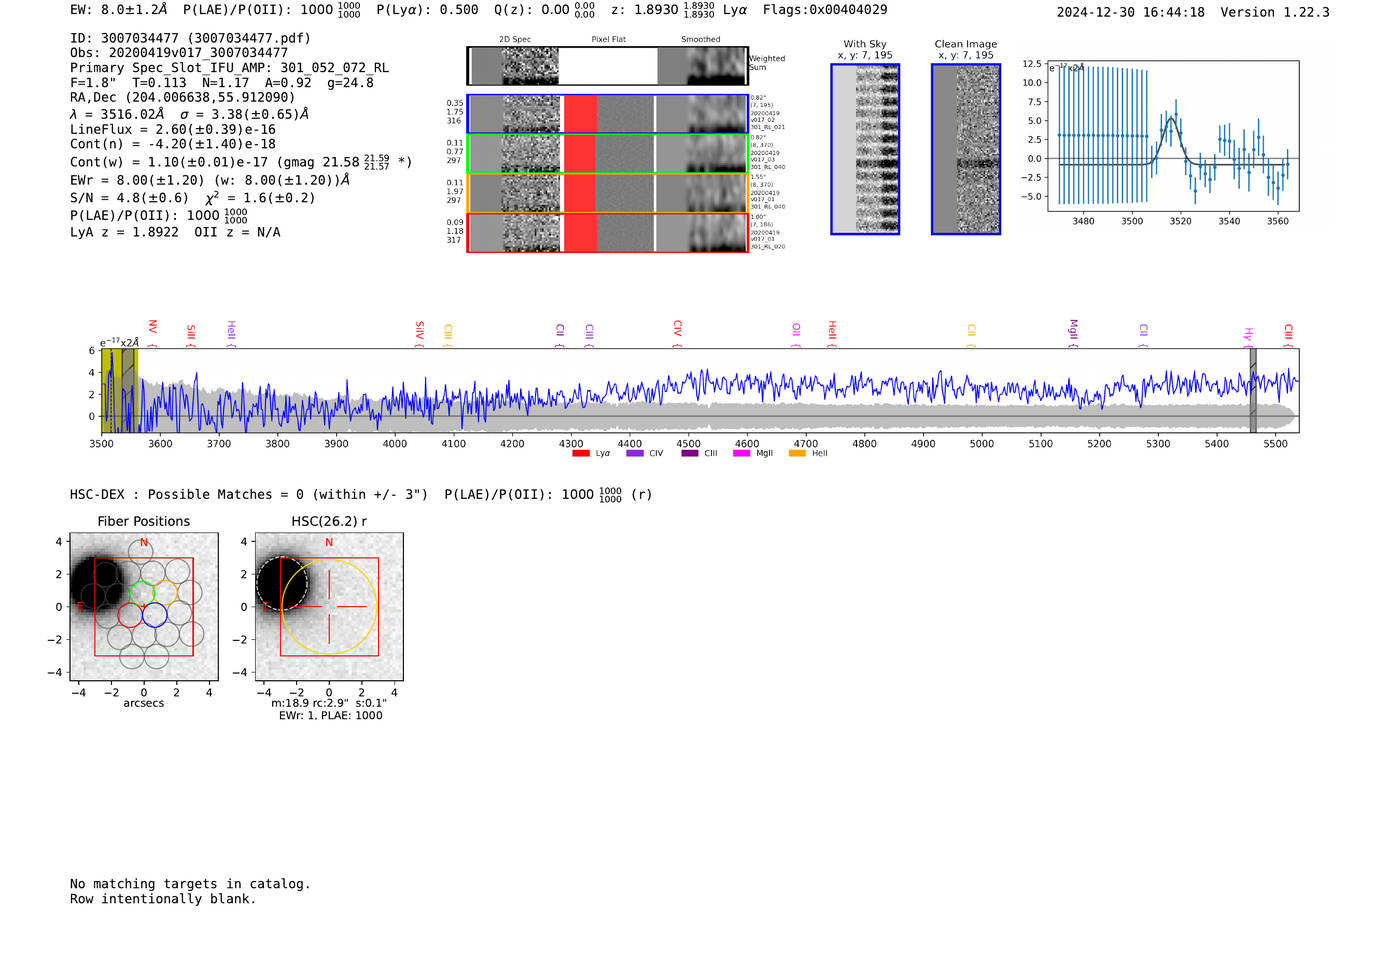Click the magenta MgII legend swatch

(x=741, y=454)
